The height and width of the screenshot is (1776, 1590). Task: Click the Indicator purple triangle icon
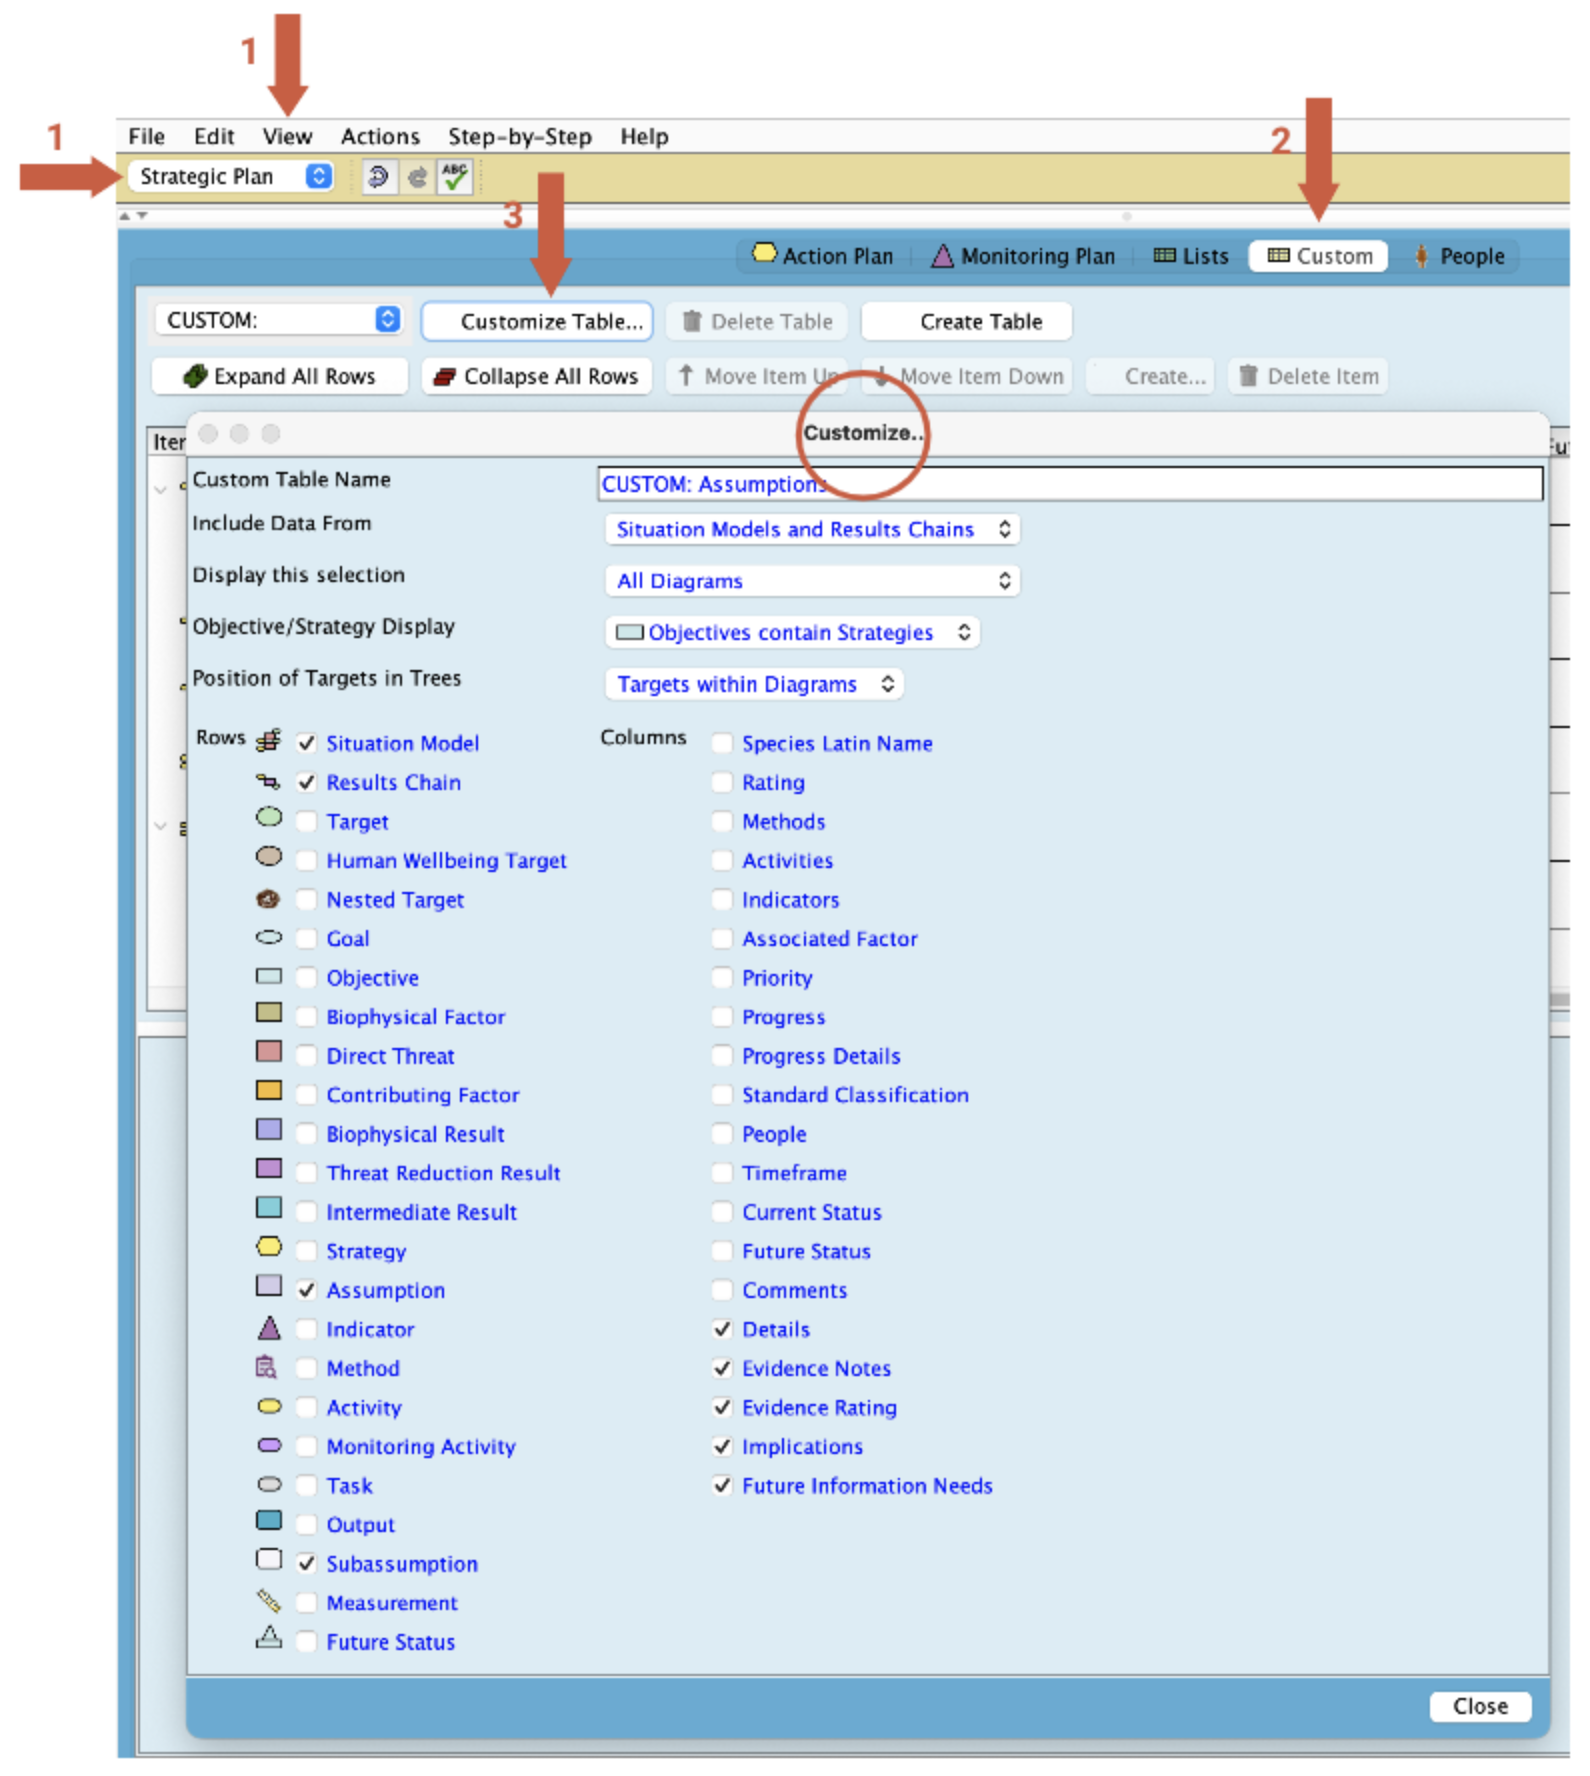pyautogui.click(x=269, y=1329)
